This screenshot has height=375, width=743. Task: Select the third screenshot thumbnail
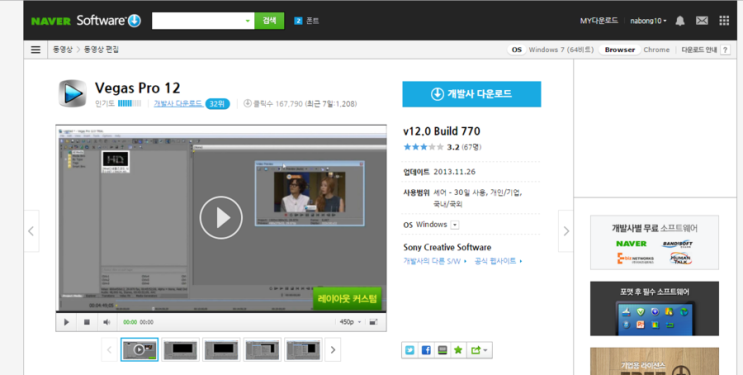(x=221, y=350)
